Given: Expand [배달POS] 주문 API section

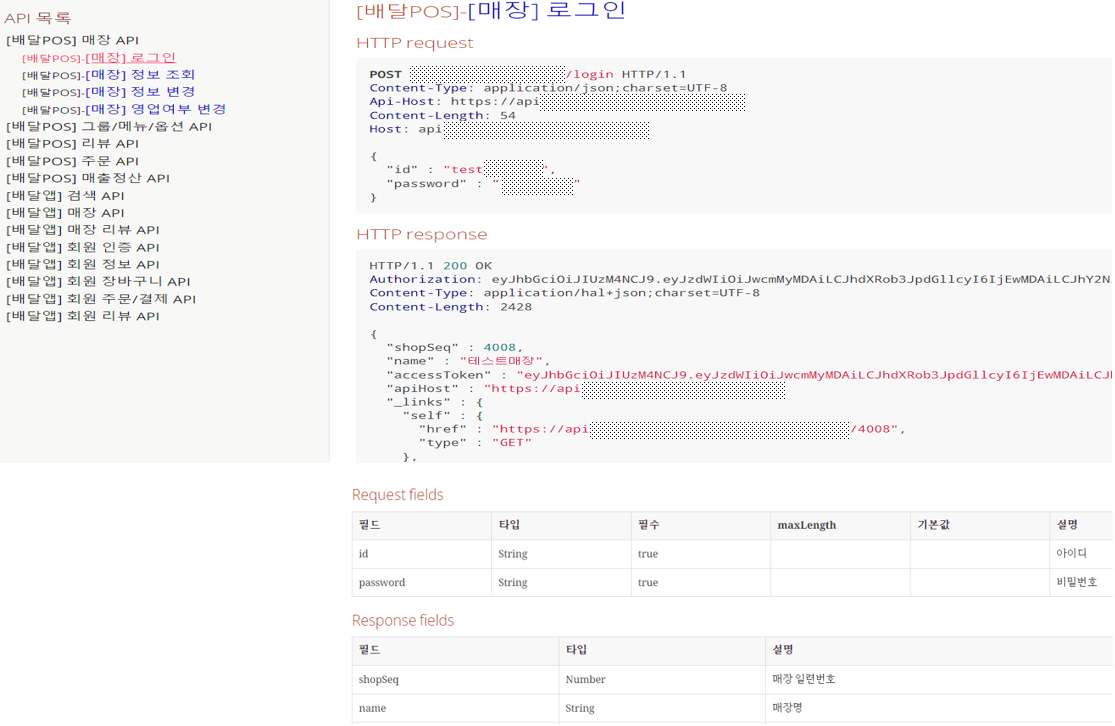Looking at the screenshot, I should (x=73, y=161).
